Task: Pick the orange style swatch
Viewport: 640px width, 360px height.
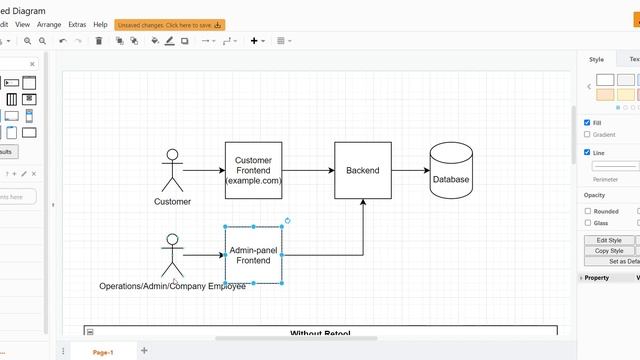Action: [605, 94]
